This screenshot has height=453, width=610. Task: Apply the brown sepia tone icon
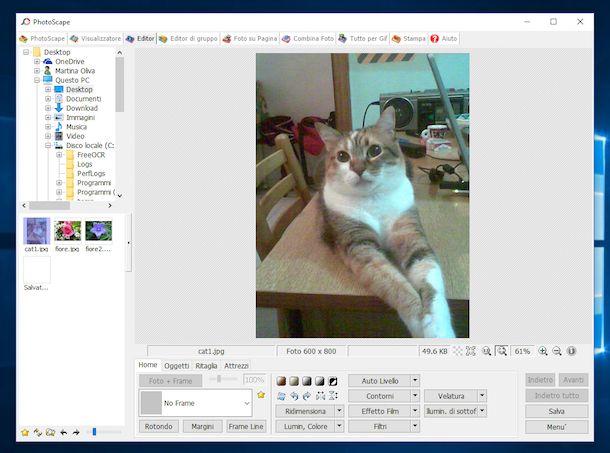point(281,381)
